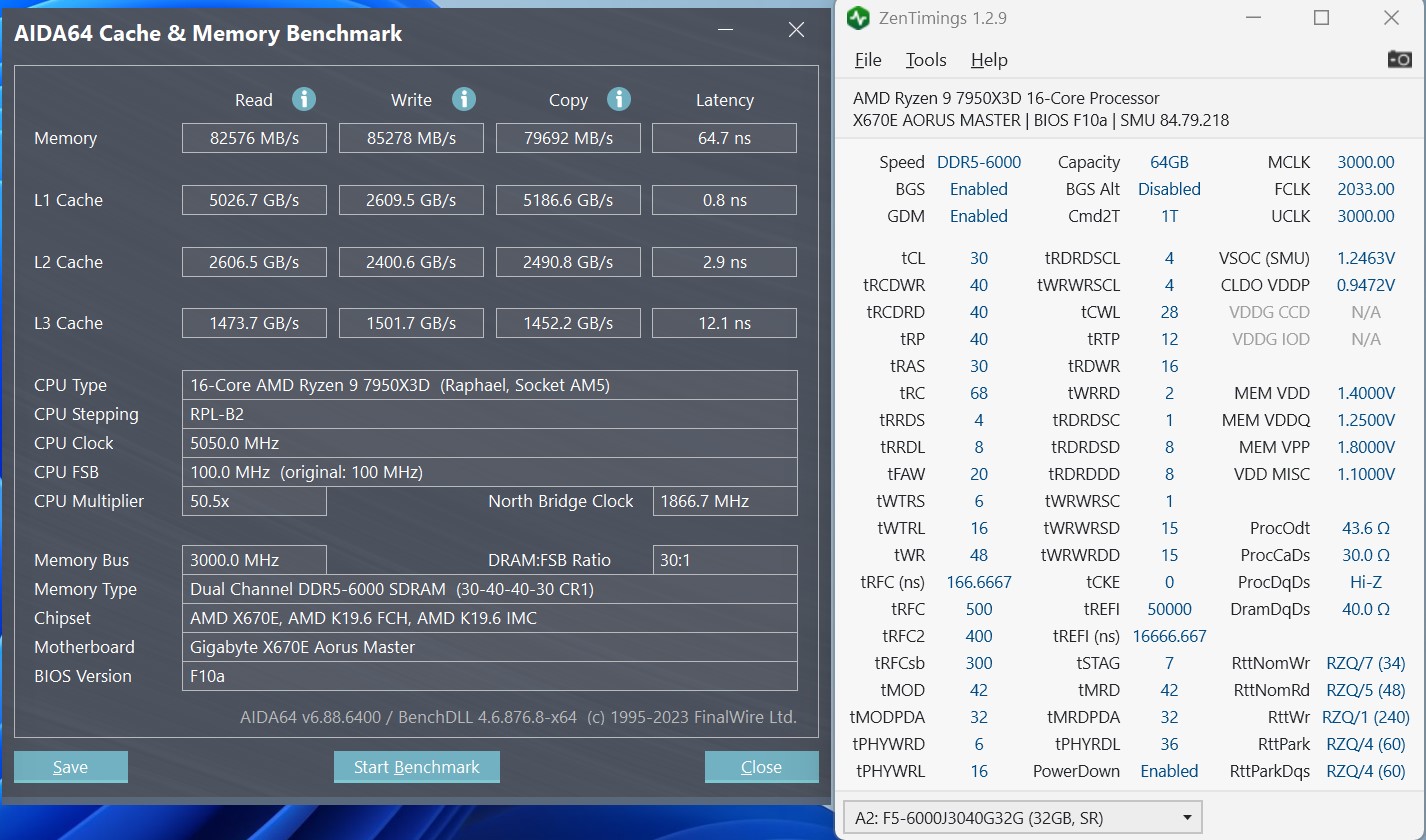Click the Chipset field AMD X670E
This screenshot has height=840, width=1426.
click(x=490, y=618)
